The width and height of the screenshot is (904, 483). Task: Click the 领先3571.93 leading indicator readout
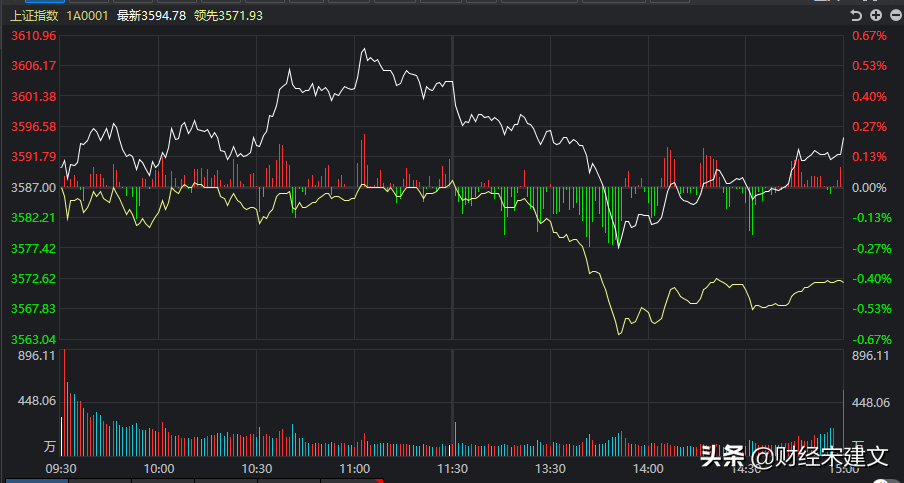pos(228,16)
